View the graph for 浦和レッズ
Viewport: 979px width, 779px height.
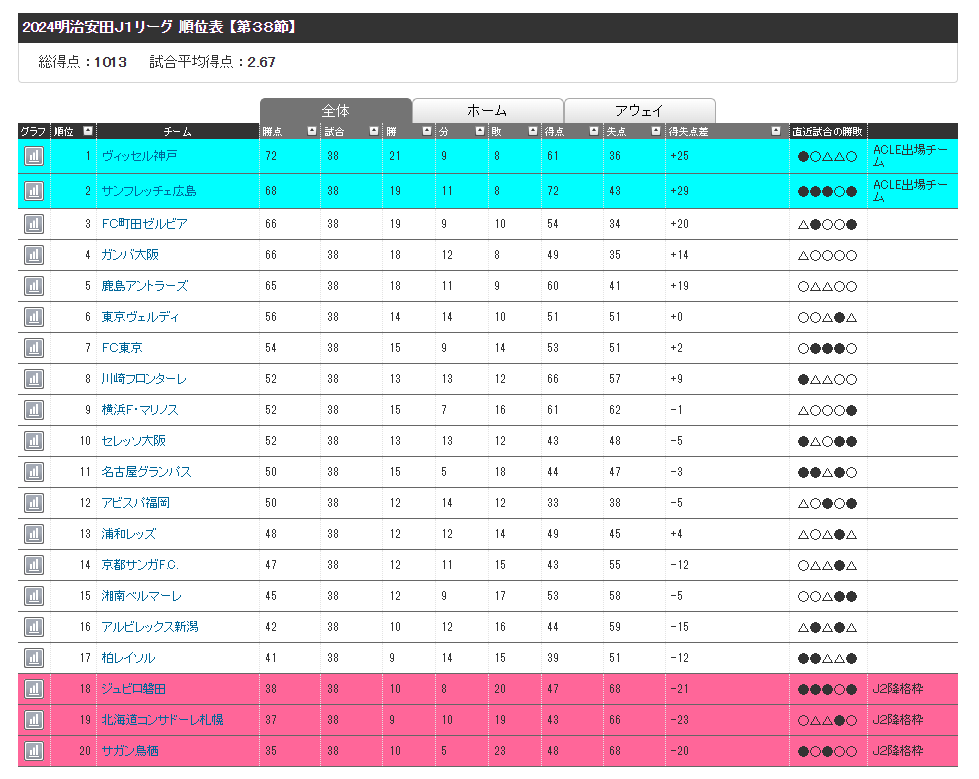click(34, 534)
